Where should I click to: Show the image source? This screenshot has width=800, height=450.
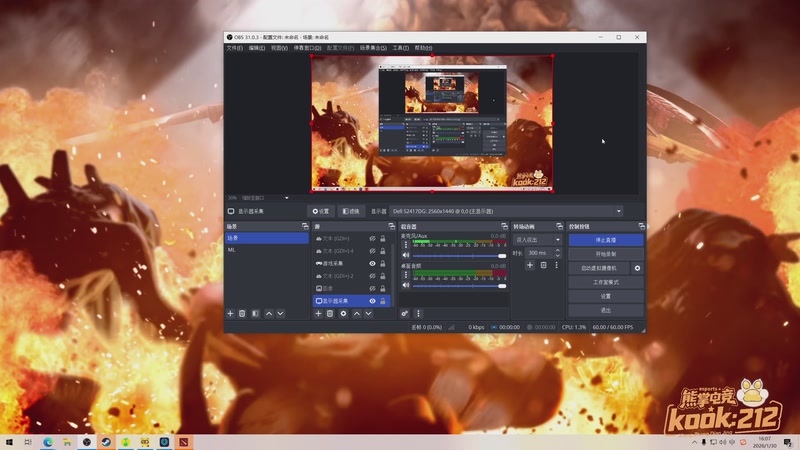(372, 288)
